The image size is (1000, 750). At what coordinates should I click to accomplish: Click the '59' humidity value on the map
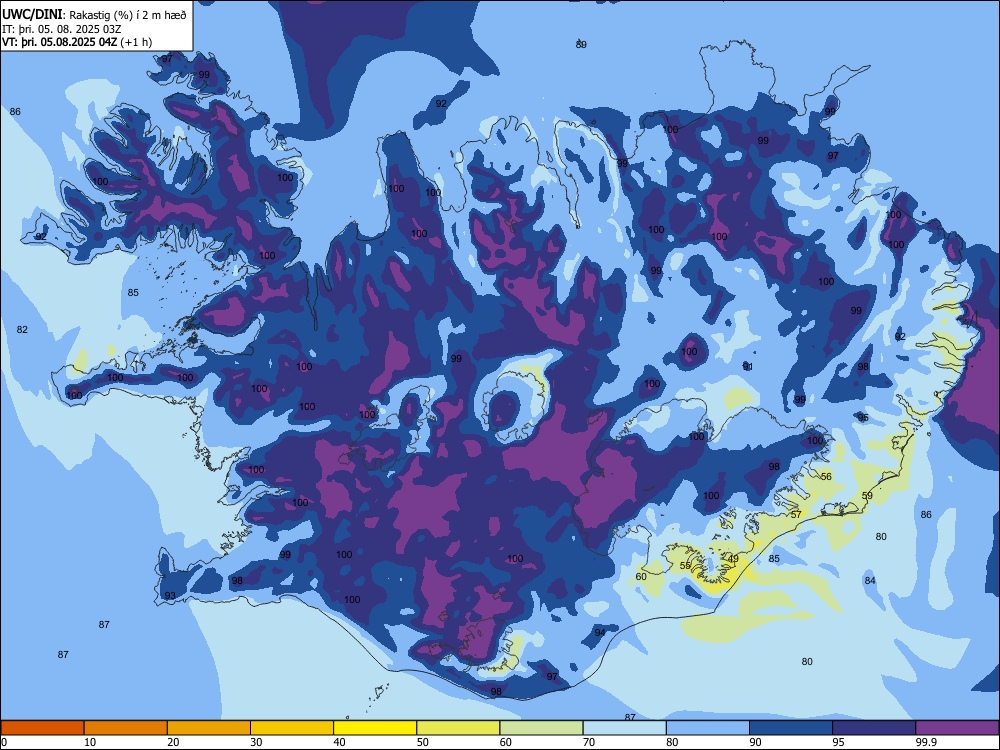pos(867,496)
